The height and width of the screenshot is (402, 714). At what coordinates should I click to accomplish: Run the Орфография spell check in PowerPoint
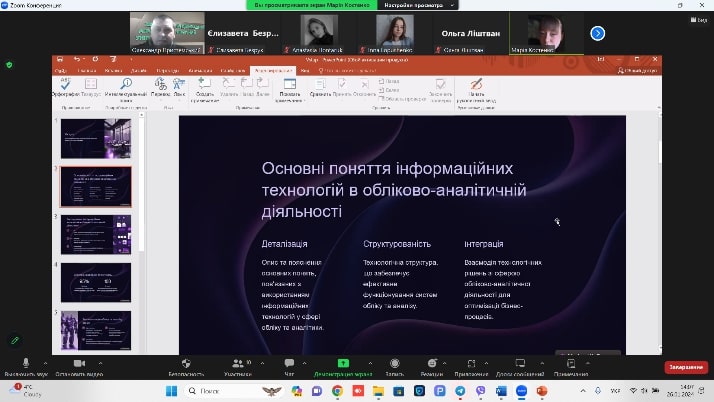(66, 87)
